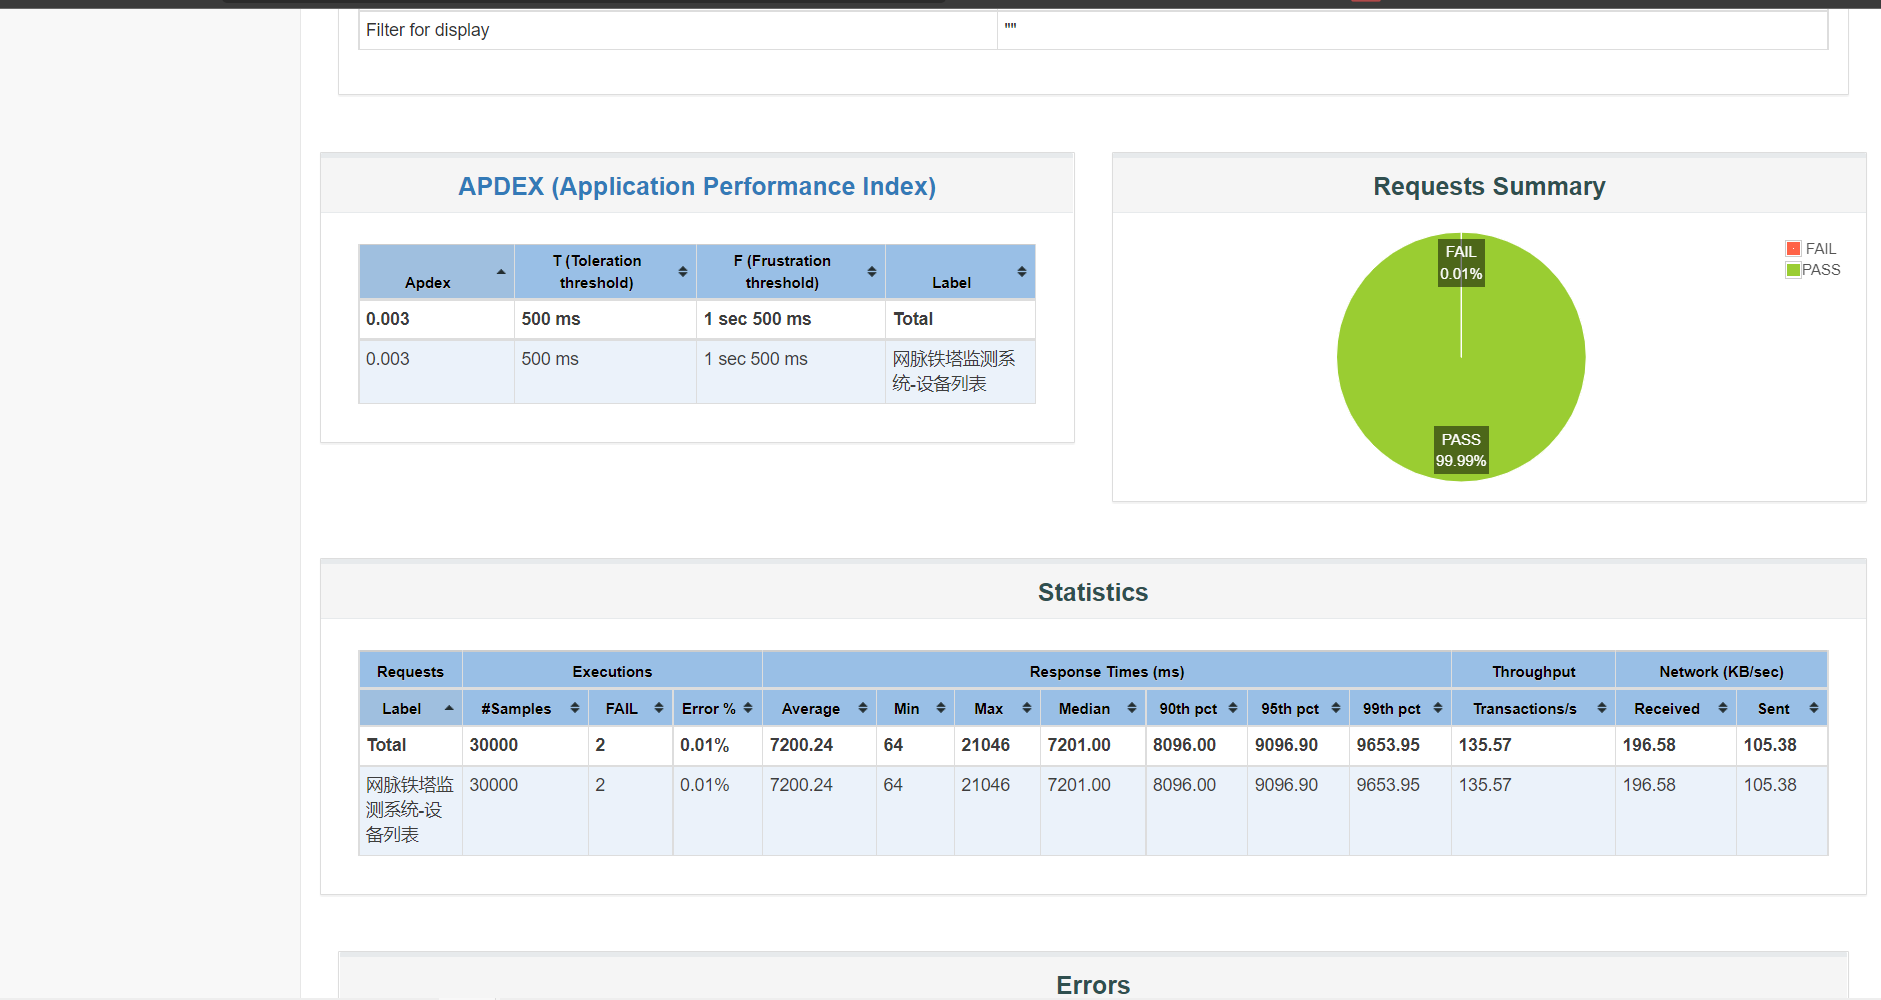This screenshot has height=1000, width=1881.
Task: Click the Max column sort arrows
Action: 1027,708
